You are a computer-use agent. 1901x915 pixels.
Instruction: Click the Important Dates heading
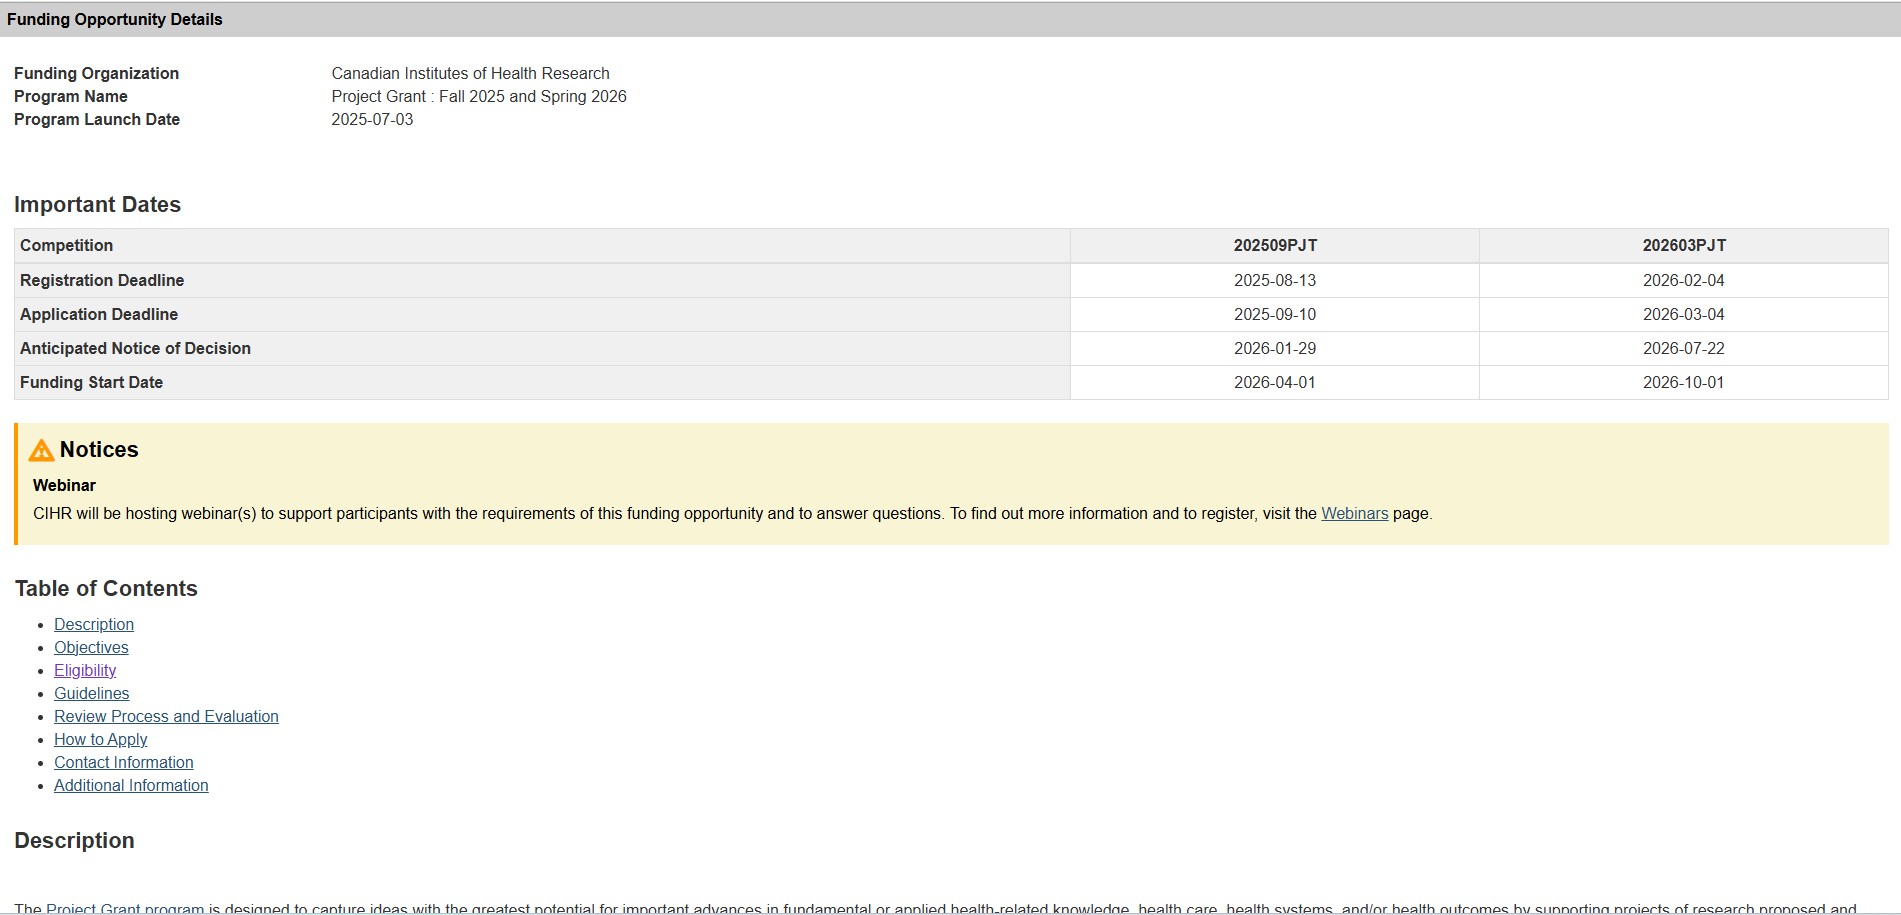pos(97,204)
